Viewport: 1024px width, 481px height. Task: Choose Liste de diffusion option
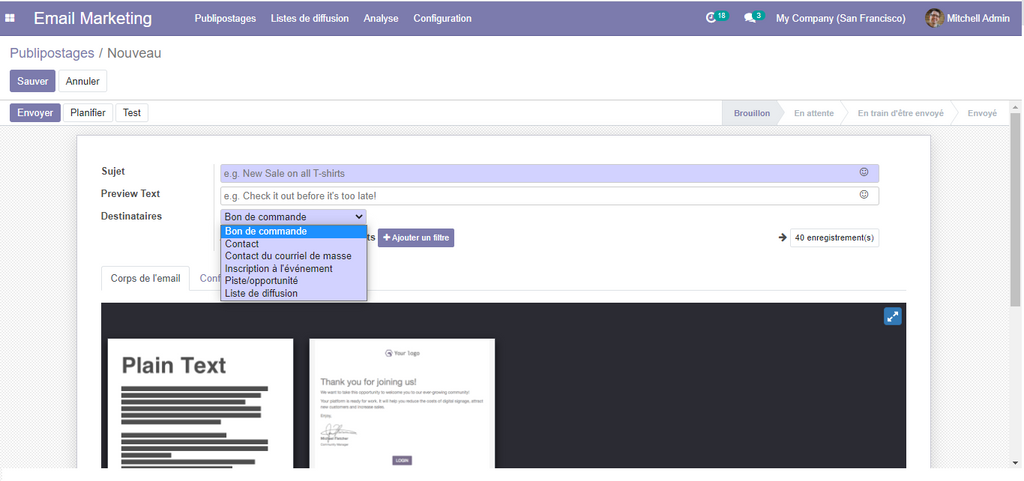click(261, 293)
